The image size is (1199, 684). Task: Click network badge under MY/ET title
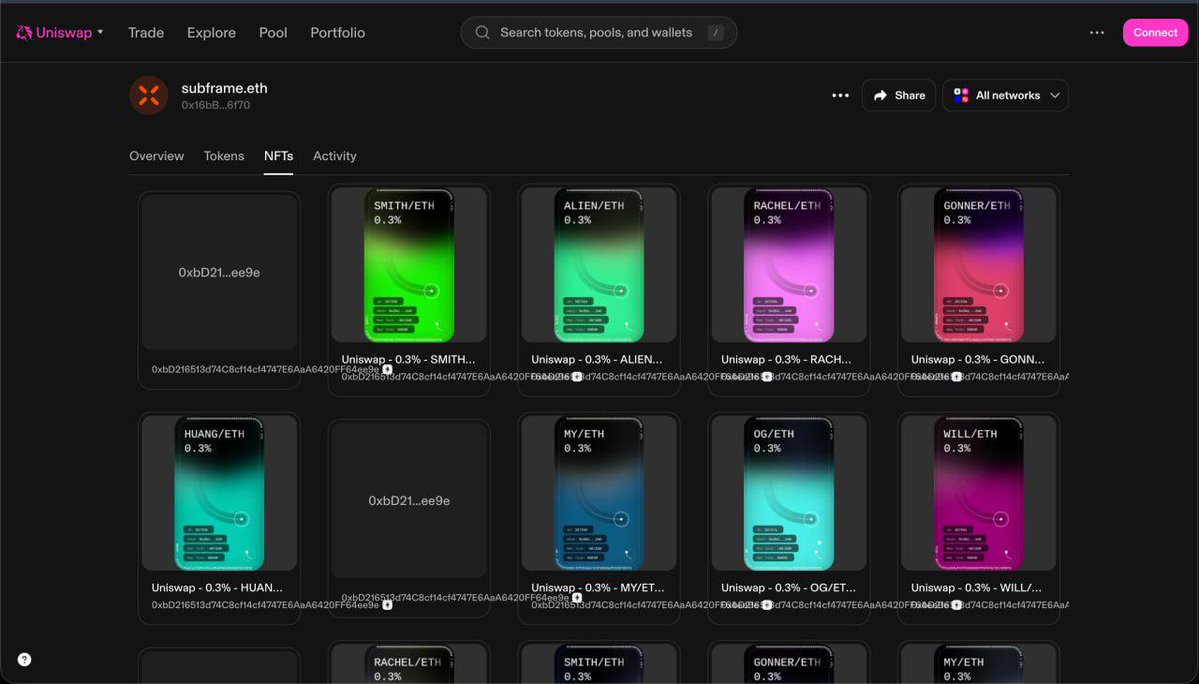[x=767, y=605]
